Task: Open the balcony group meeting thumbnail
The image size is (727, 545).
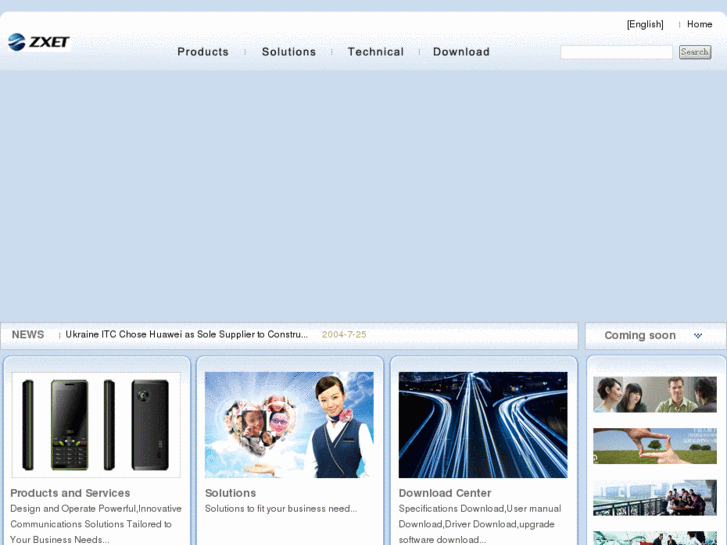Action: [655, 498]
